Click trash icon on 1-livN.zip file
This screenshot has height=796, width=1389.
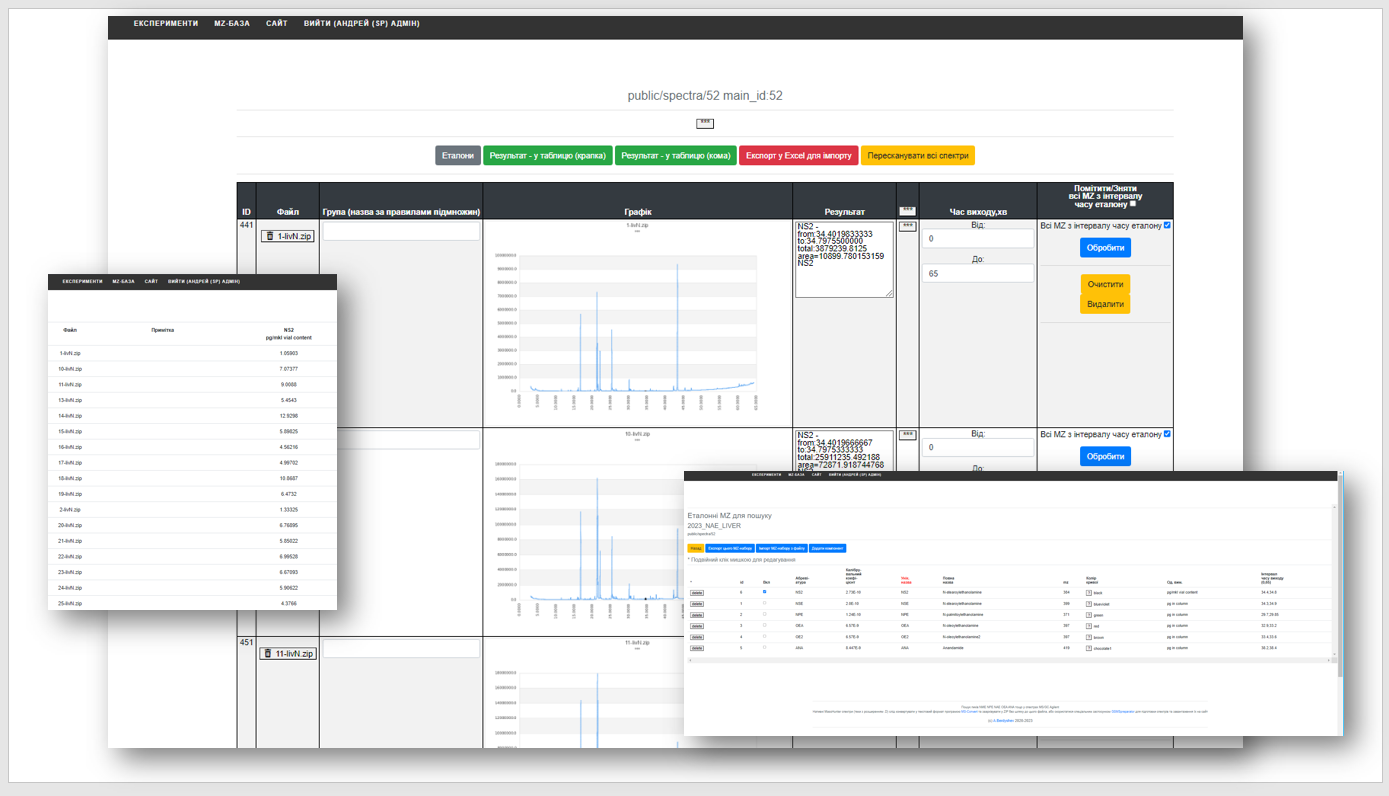(269, 236)
